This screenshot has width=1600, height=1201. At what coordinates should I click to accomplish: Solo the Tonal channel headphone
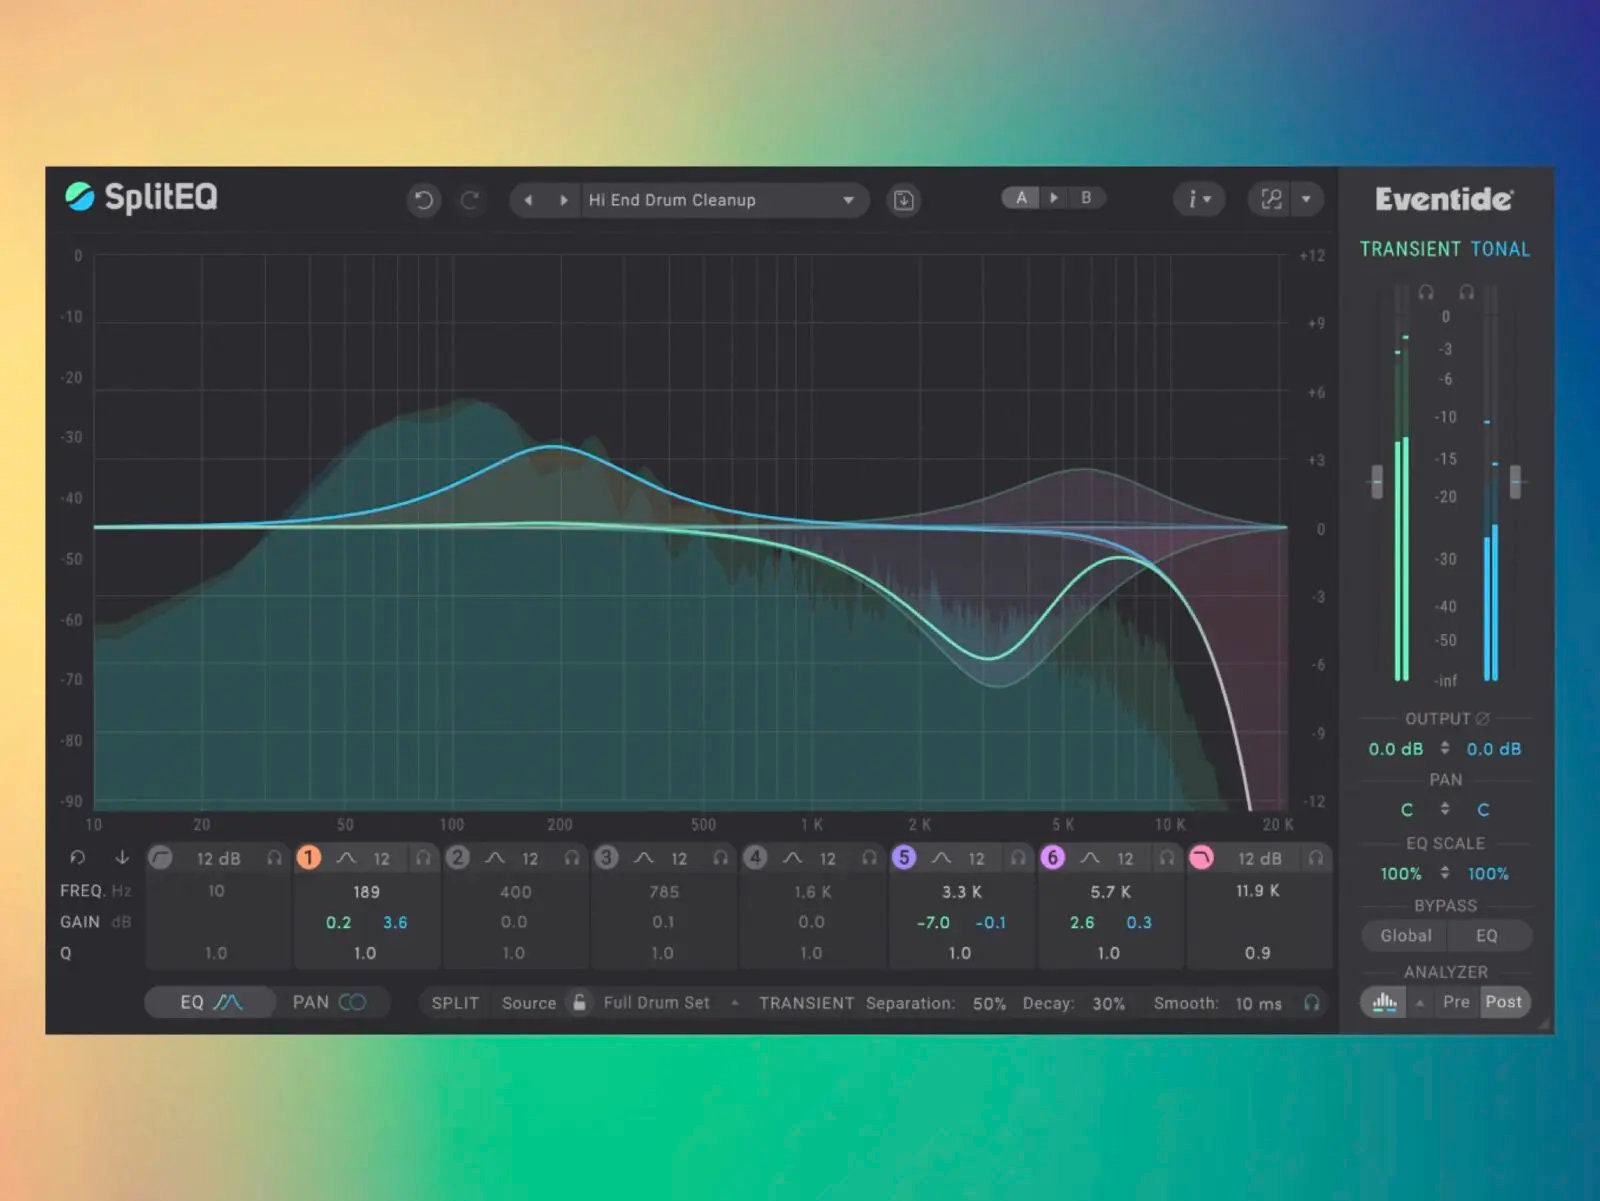coord(1466,292)
